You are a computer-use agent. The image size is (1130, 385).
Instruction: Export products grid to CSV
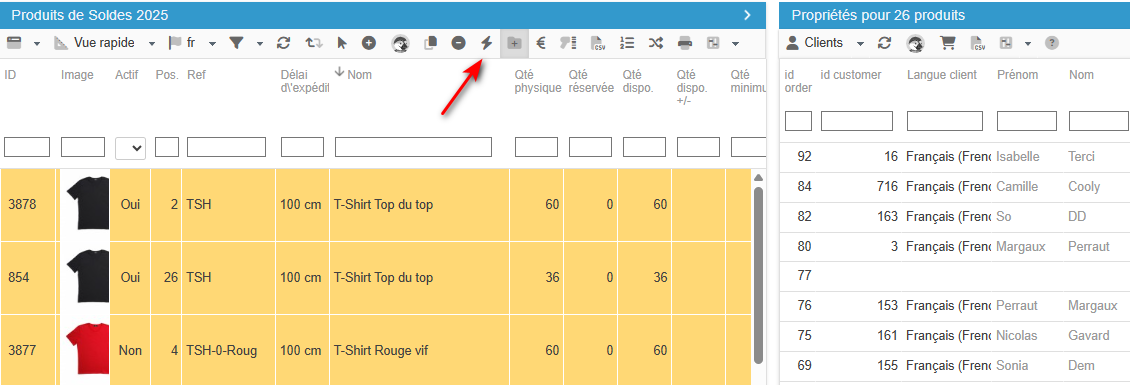(x=597, y=43)
